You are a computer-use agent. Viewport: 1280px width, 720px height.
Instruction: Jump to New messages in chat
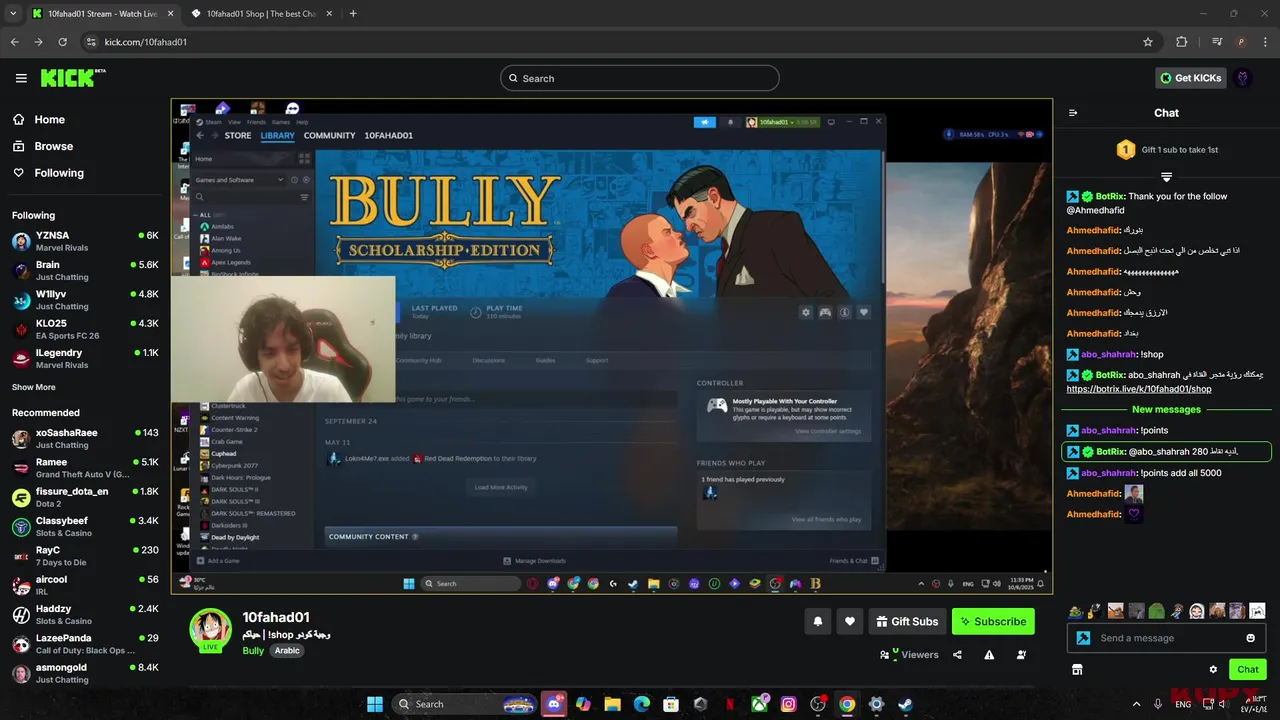pyautogui.click(x=1166, y=409)
